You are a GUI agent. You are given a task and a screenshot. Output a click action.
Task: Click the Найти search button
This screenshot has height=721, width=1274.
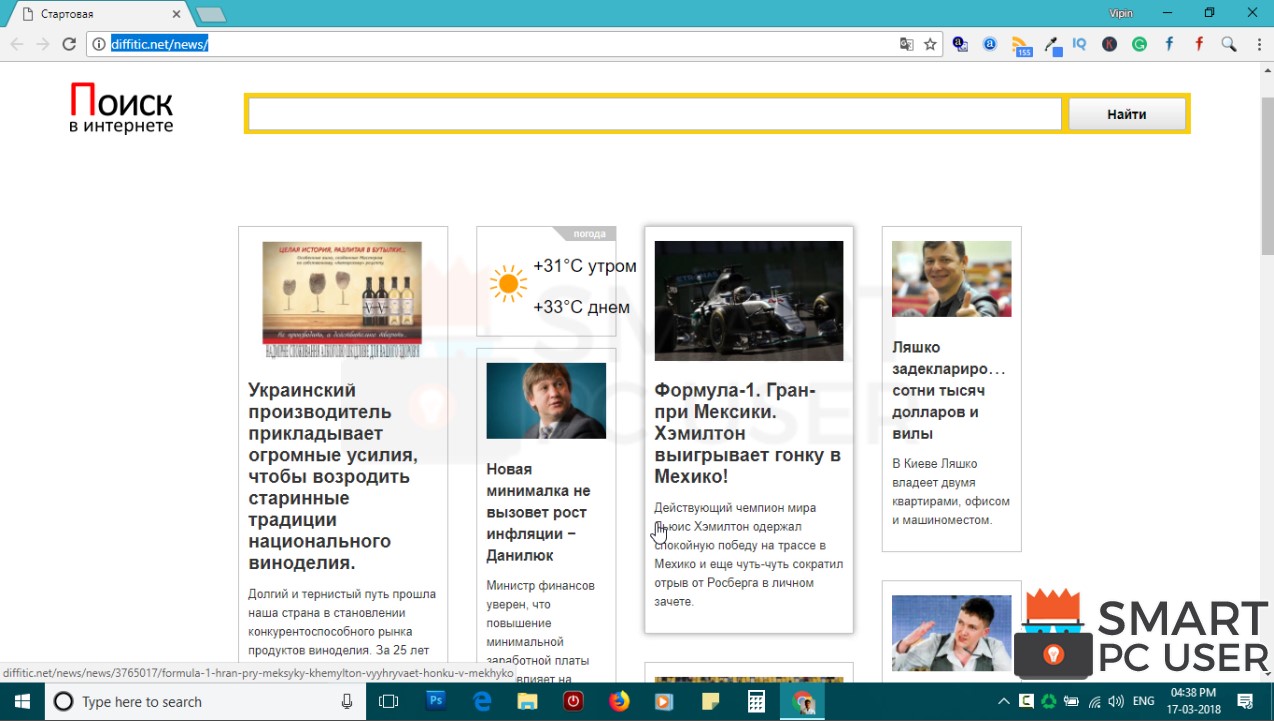pyautogui.click(x=1127, y=114)
